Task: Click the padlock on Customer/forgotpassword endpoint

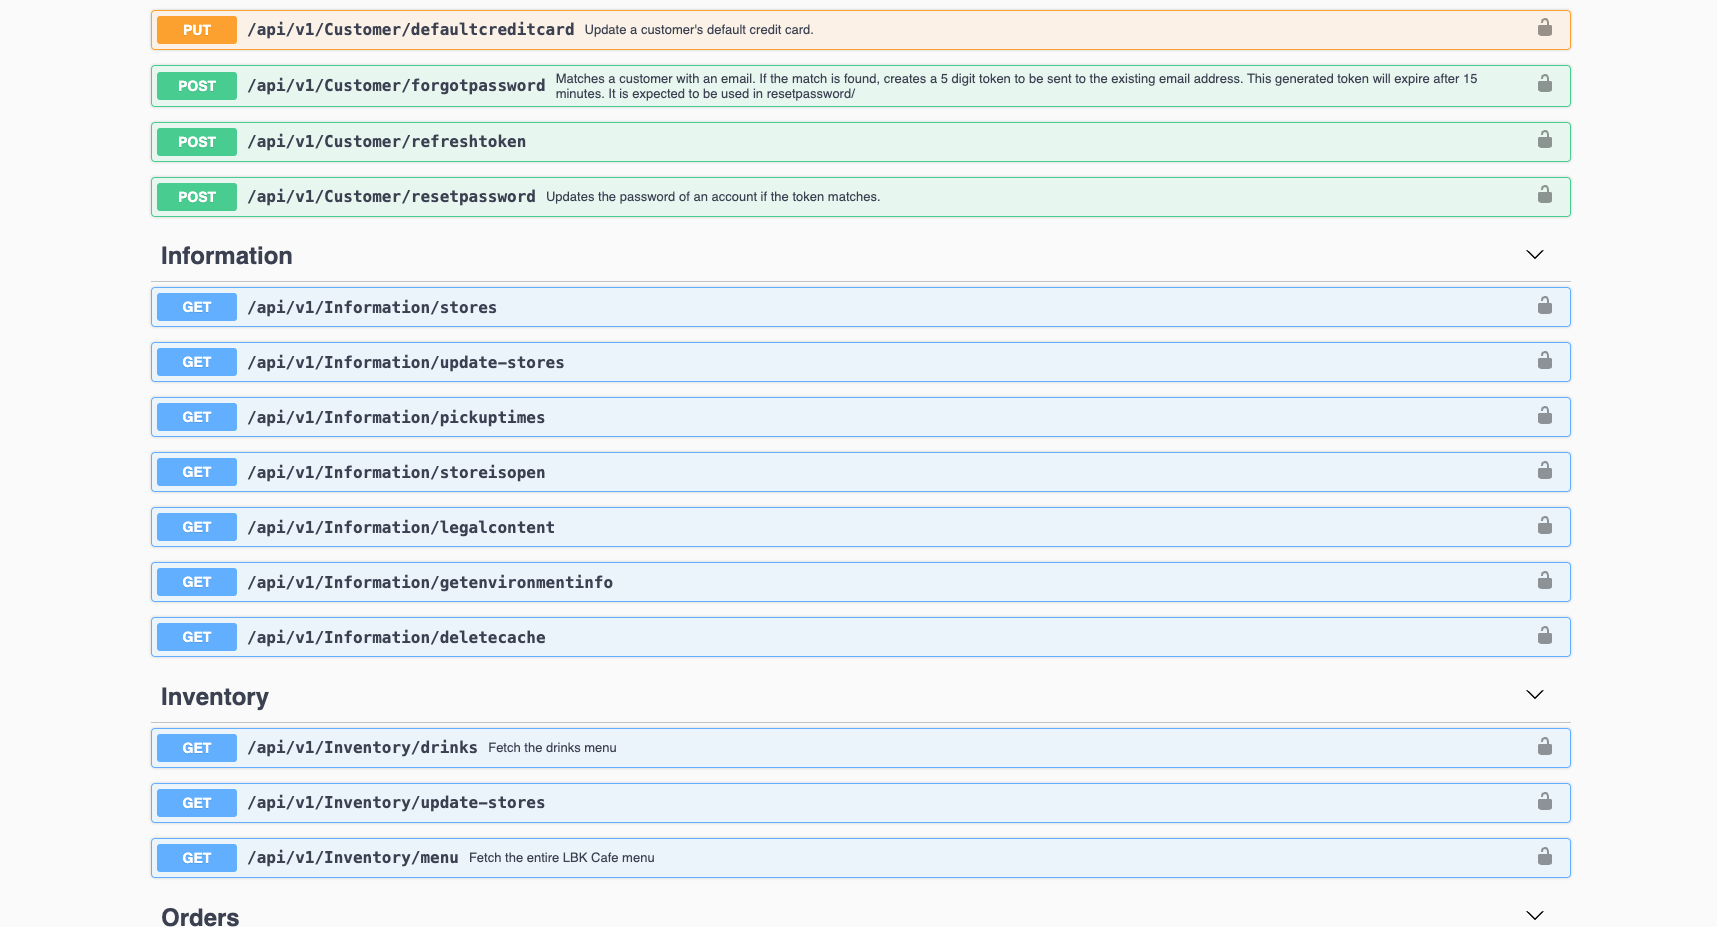Action: 1544,84
